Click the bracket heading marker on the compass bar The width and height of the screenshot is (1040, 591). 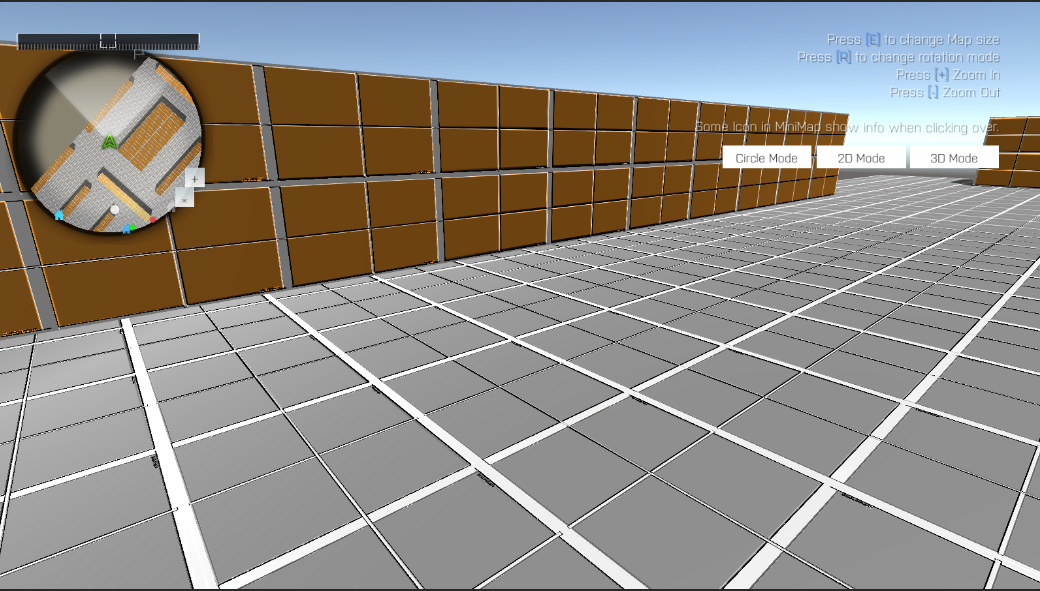pos(108,42)
